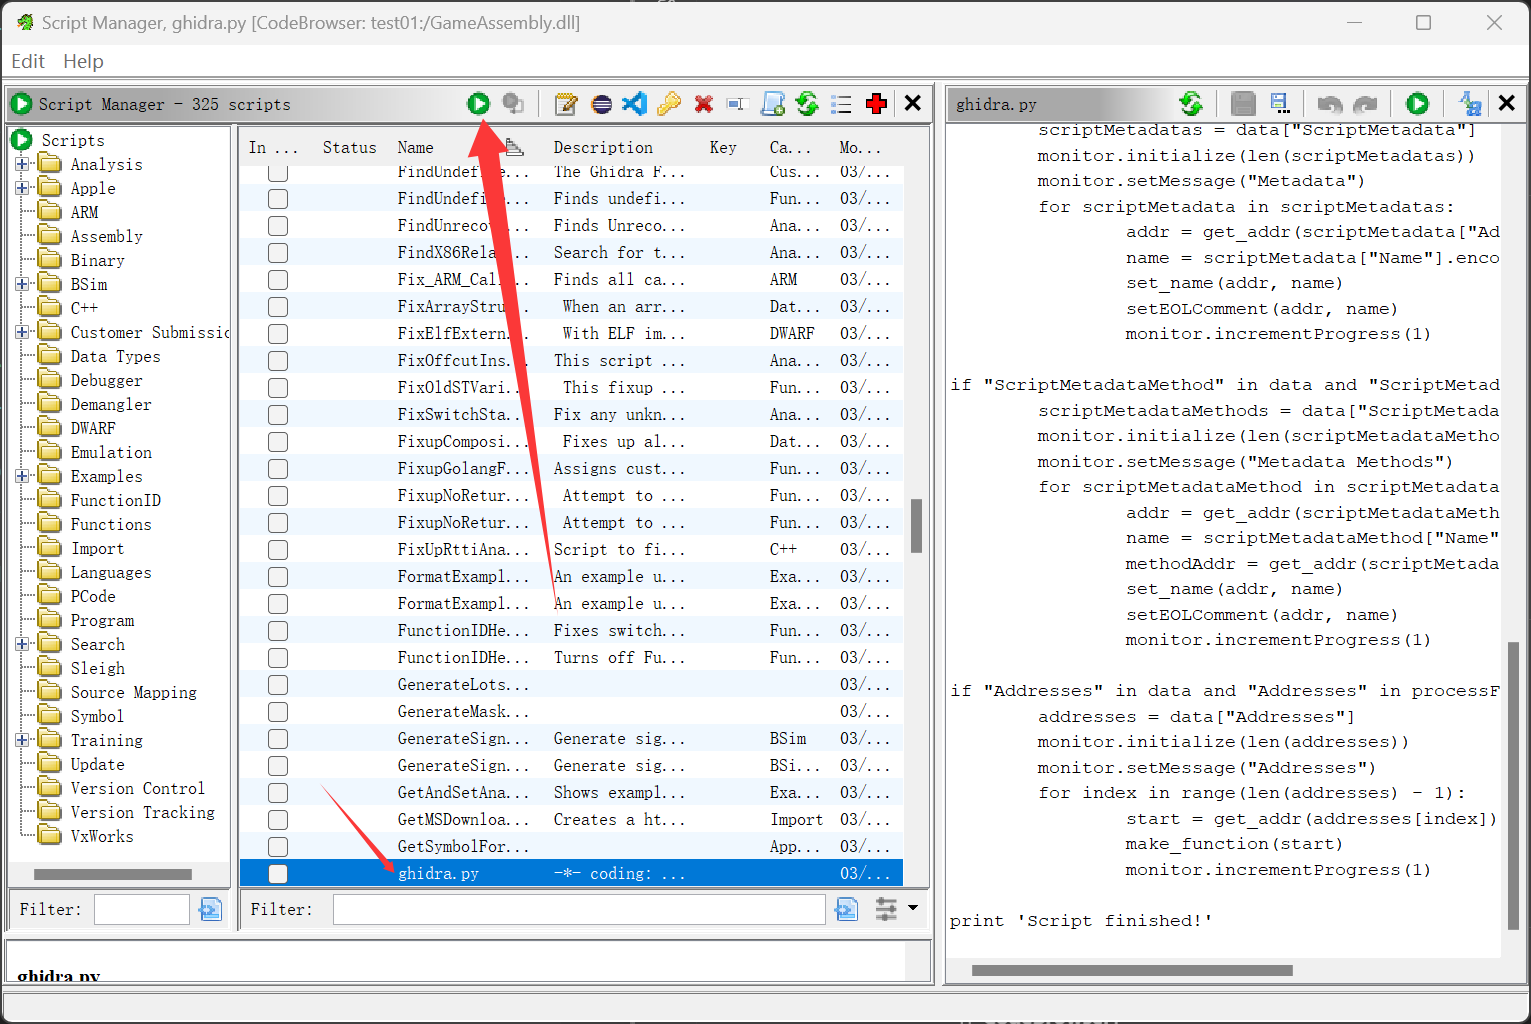The height and width of the screenshot is (1024, 1531).
Task: Open the table filter options sliders icon
Action: pos(886,909)
